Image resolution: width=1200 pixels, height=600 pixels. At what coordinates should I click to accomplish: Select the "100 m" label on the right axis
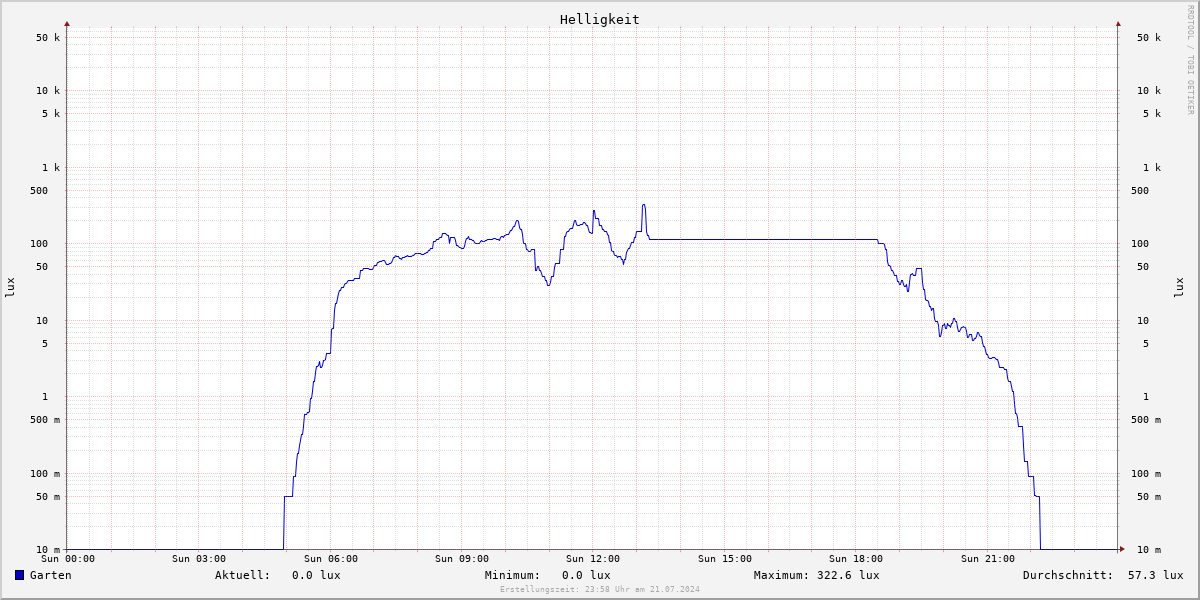[1146, 474]
